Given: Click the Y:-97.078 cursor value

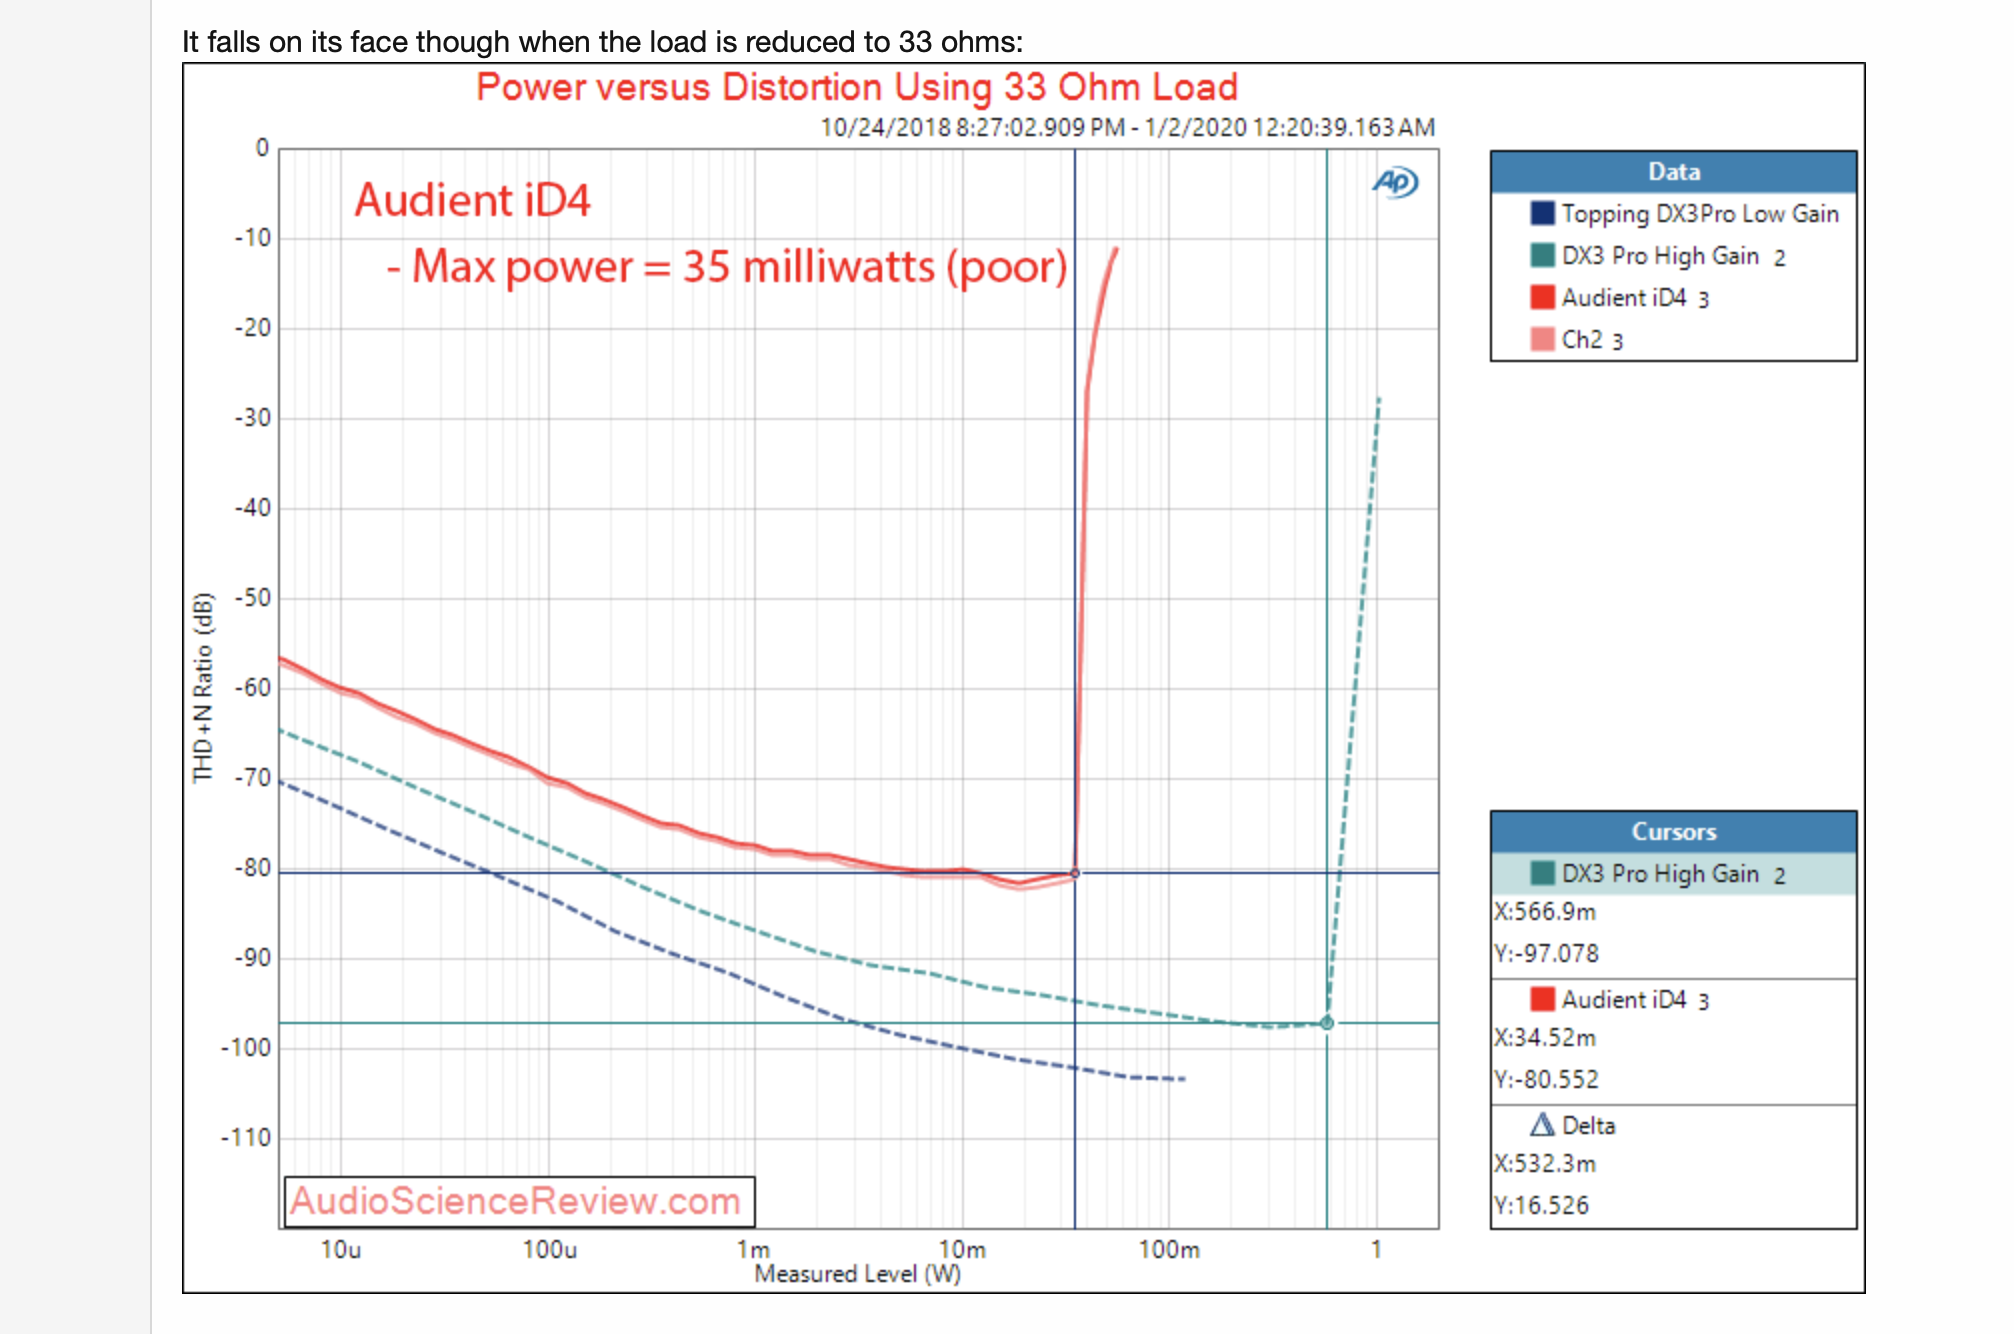Looking at the screenshot, I should pos(1546,954).
